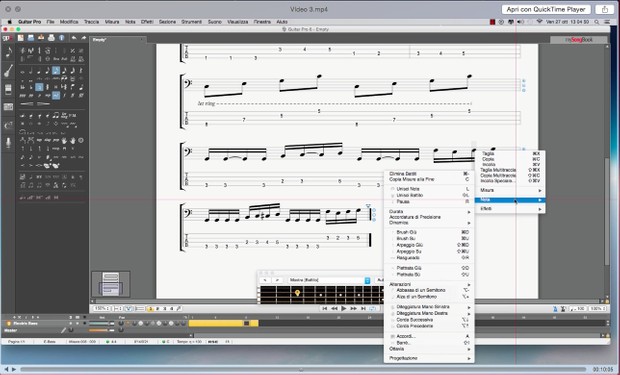Click the P.M. palm mute icon
620x375 pixels.
point(73,116)
